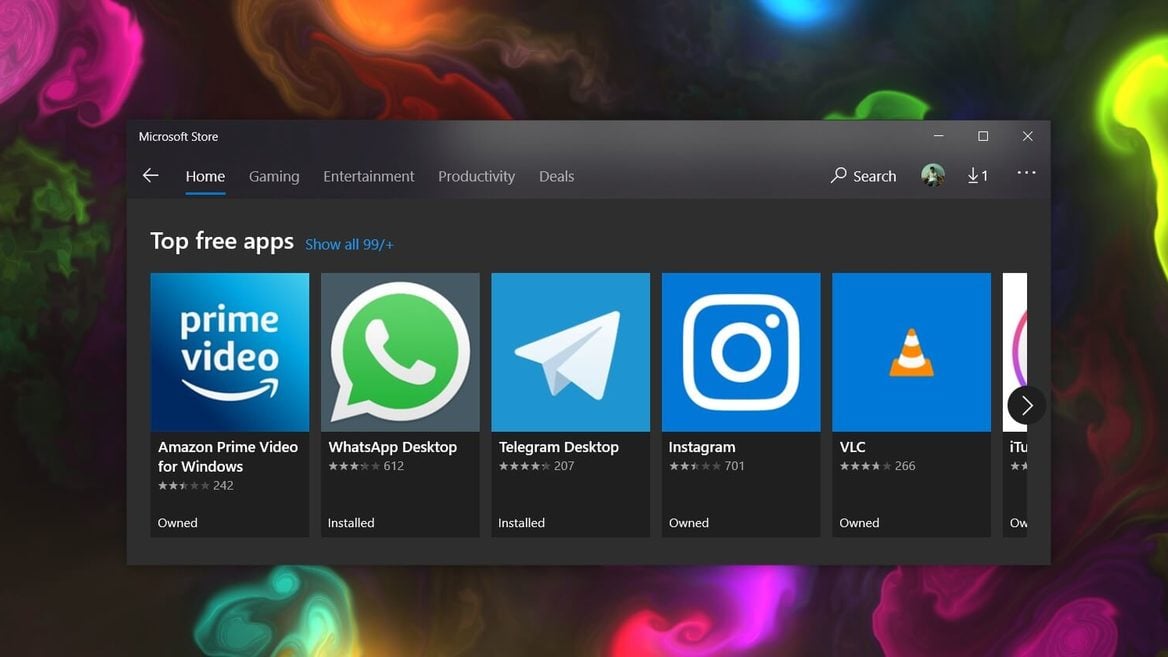Click the Show all 99/+ link
1168x657 pixels.
(349, 244)
